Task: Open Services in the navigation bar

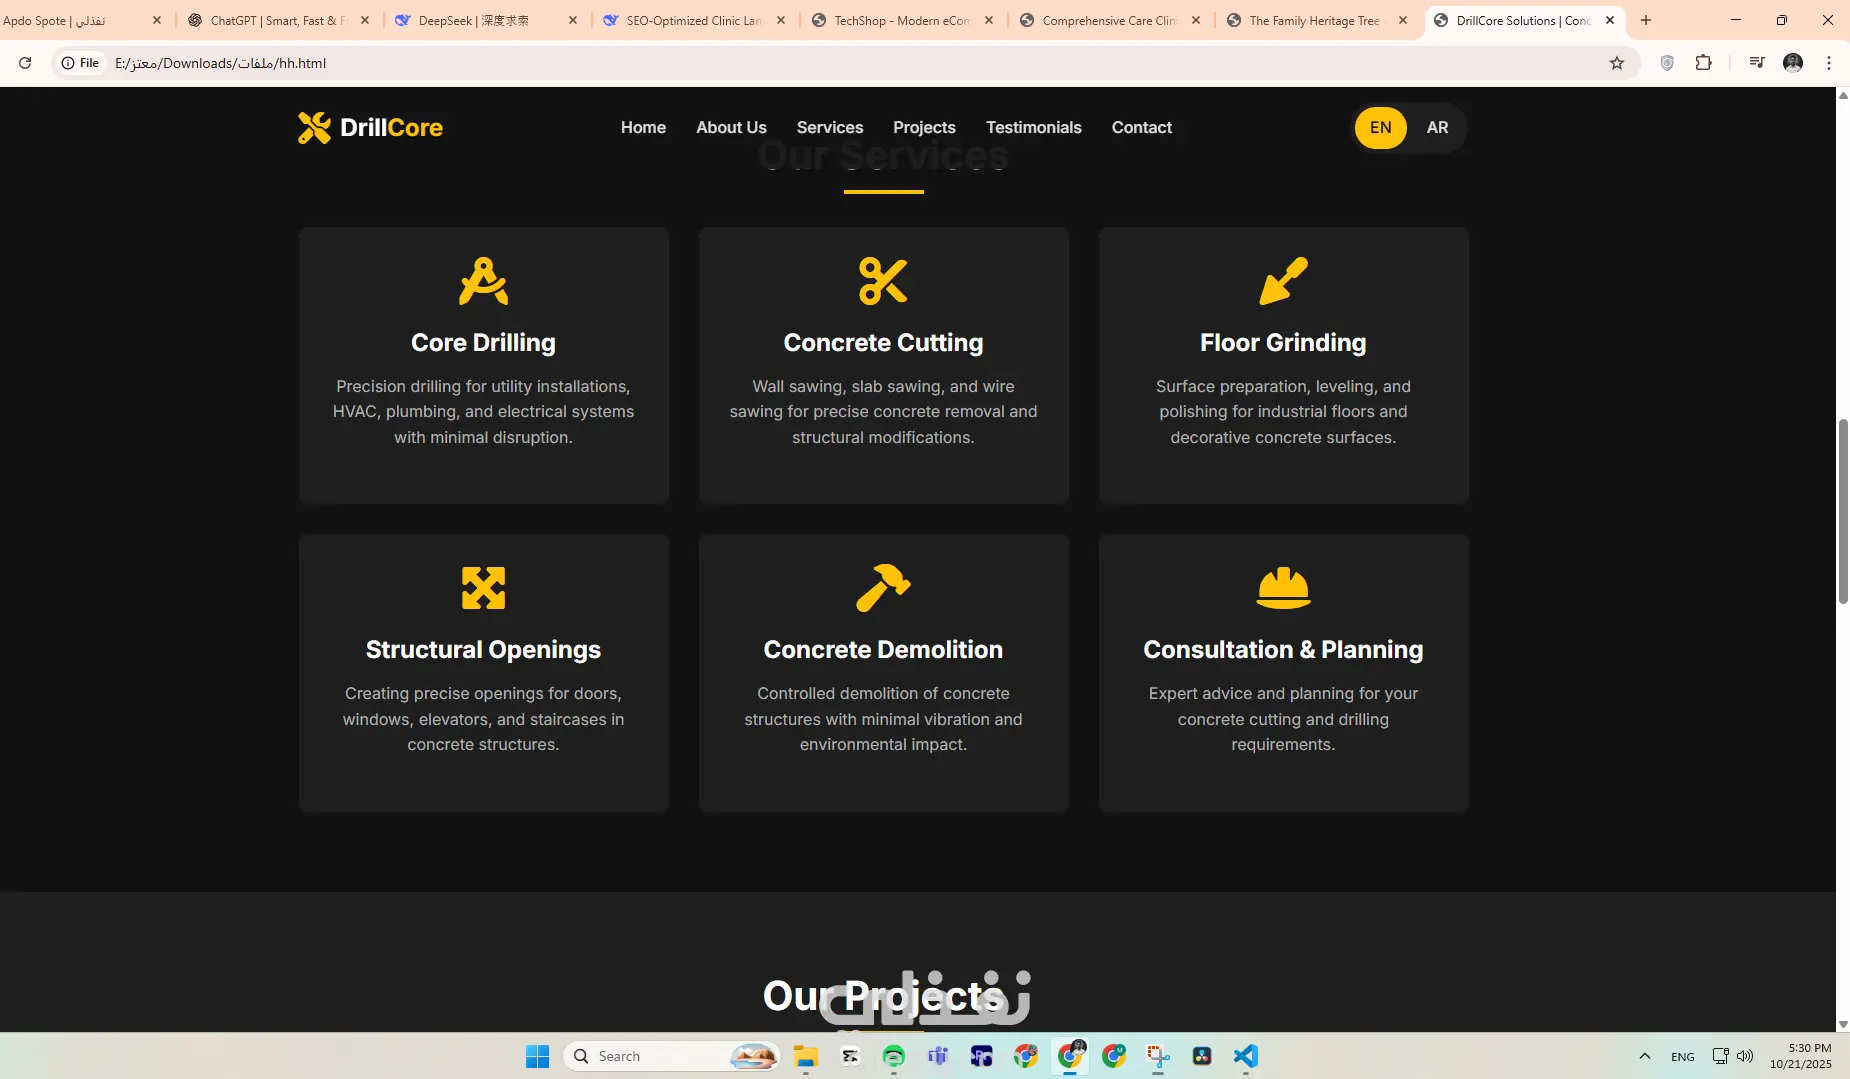Action: [x=830, y=128]
